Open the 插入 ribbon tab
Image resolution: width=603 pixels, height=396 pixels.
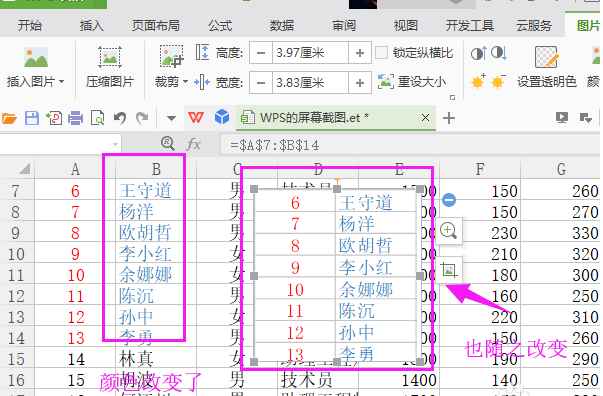pyautogui.click(x=92, y=26)
